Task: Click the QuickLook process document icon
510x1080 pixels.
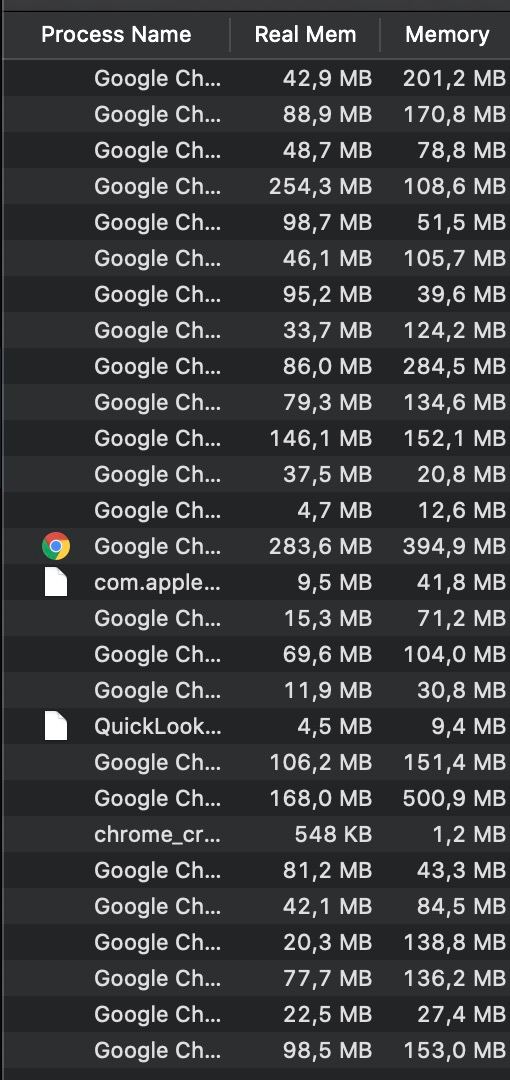Action: (x=56, y=726)
